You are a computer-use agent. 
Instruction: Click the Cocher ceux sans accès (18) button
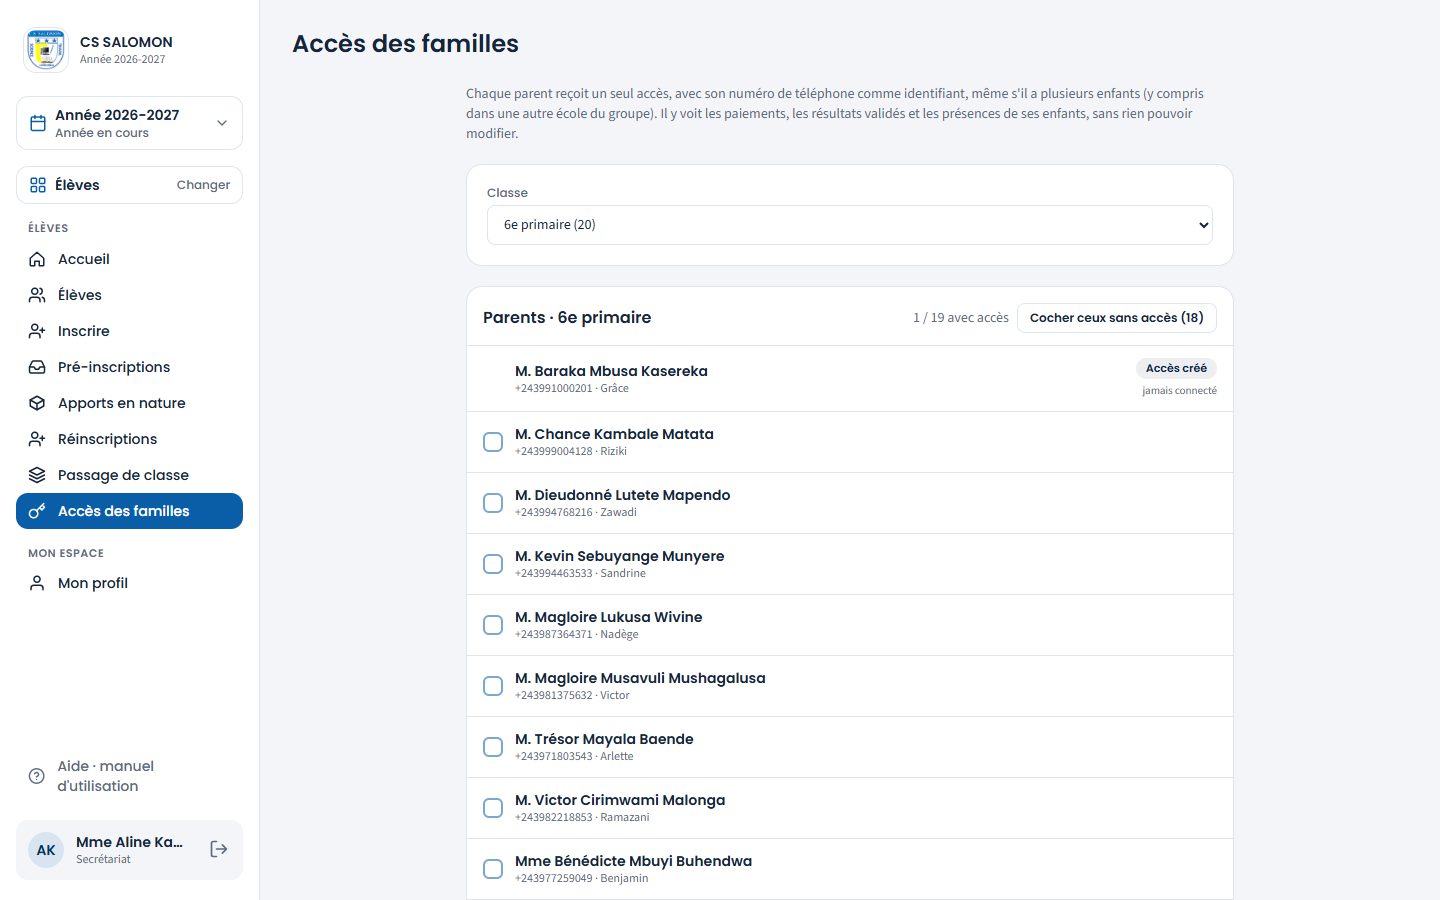[x=1117, y=318]
